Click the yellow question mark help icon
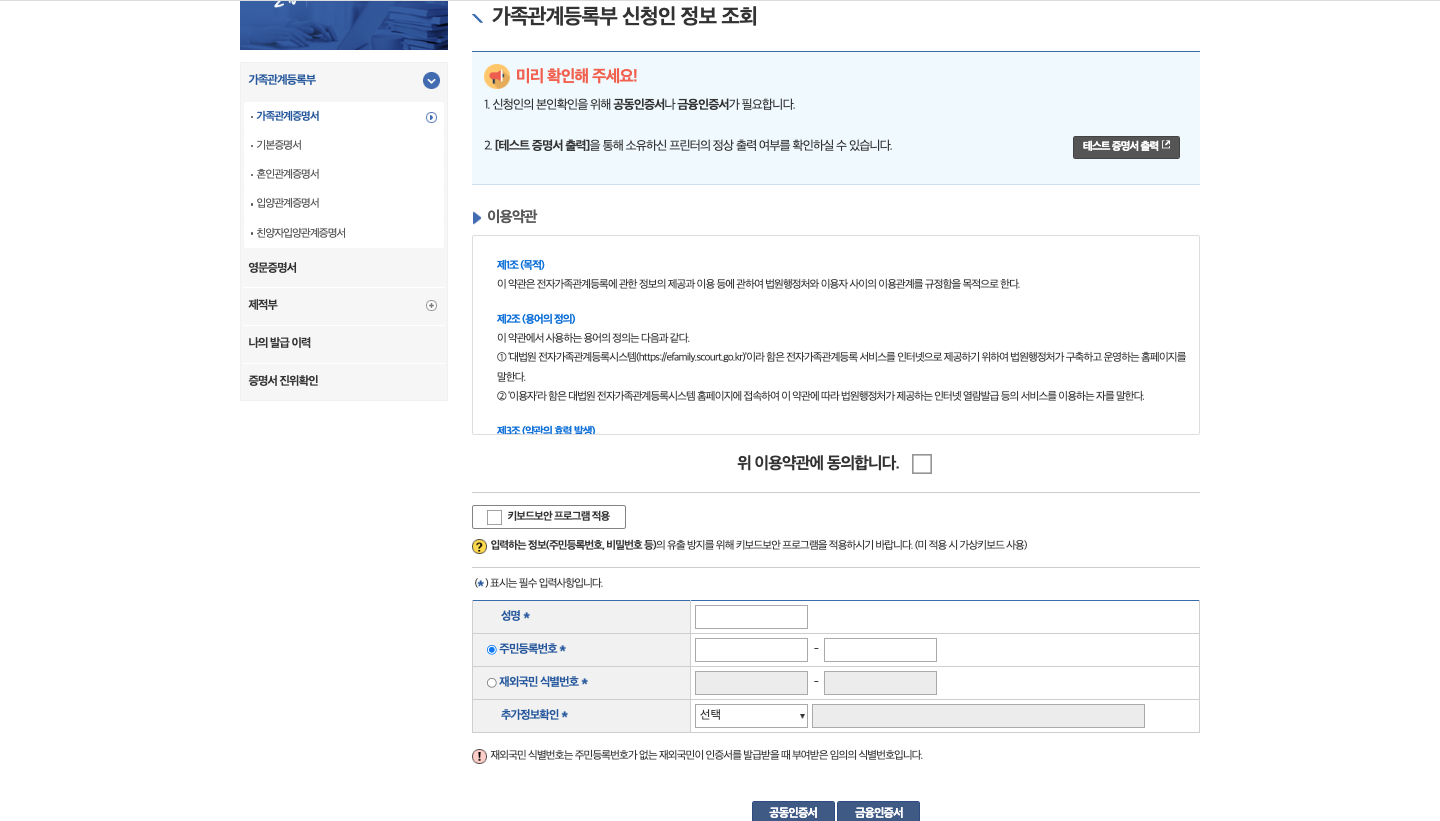 (x=479, y=546)
